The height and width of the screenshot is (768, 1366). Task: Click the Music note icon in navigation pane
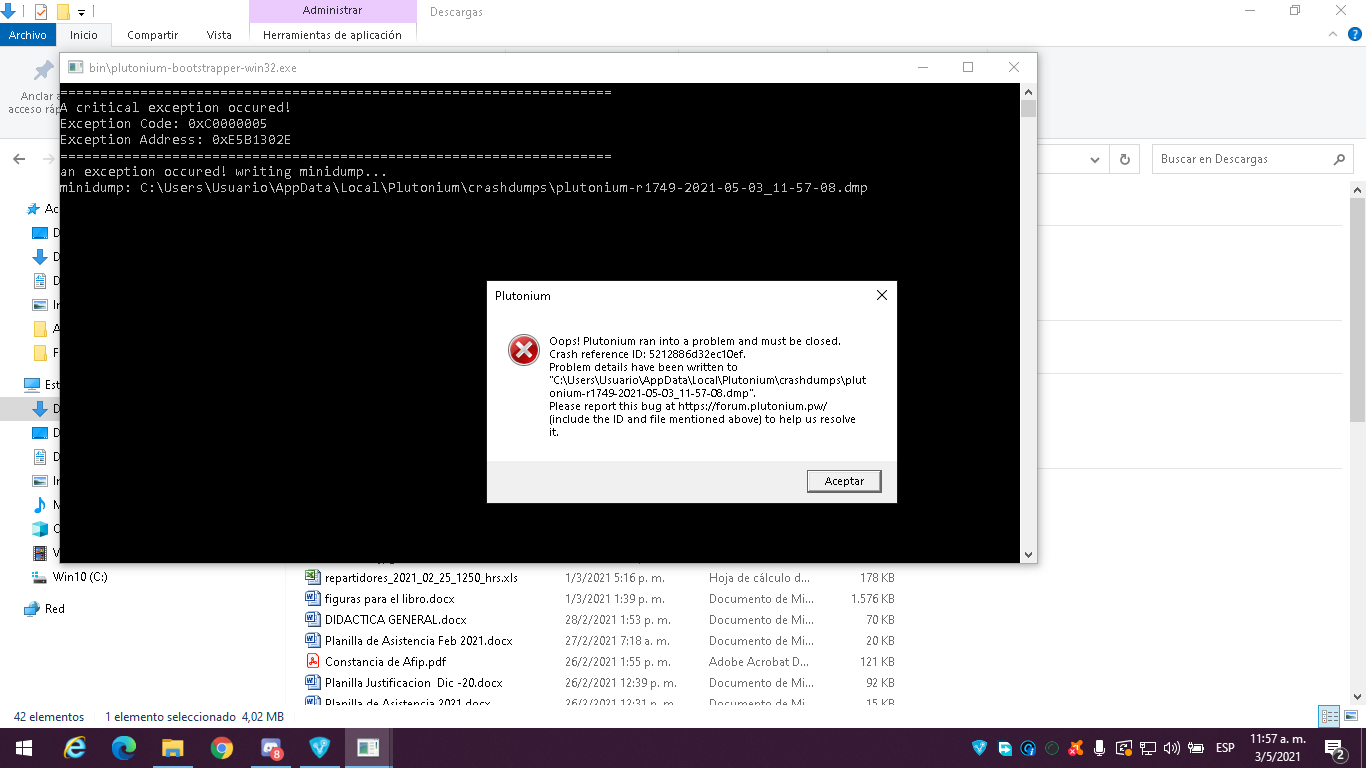click(40, 505)
